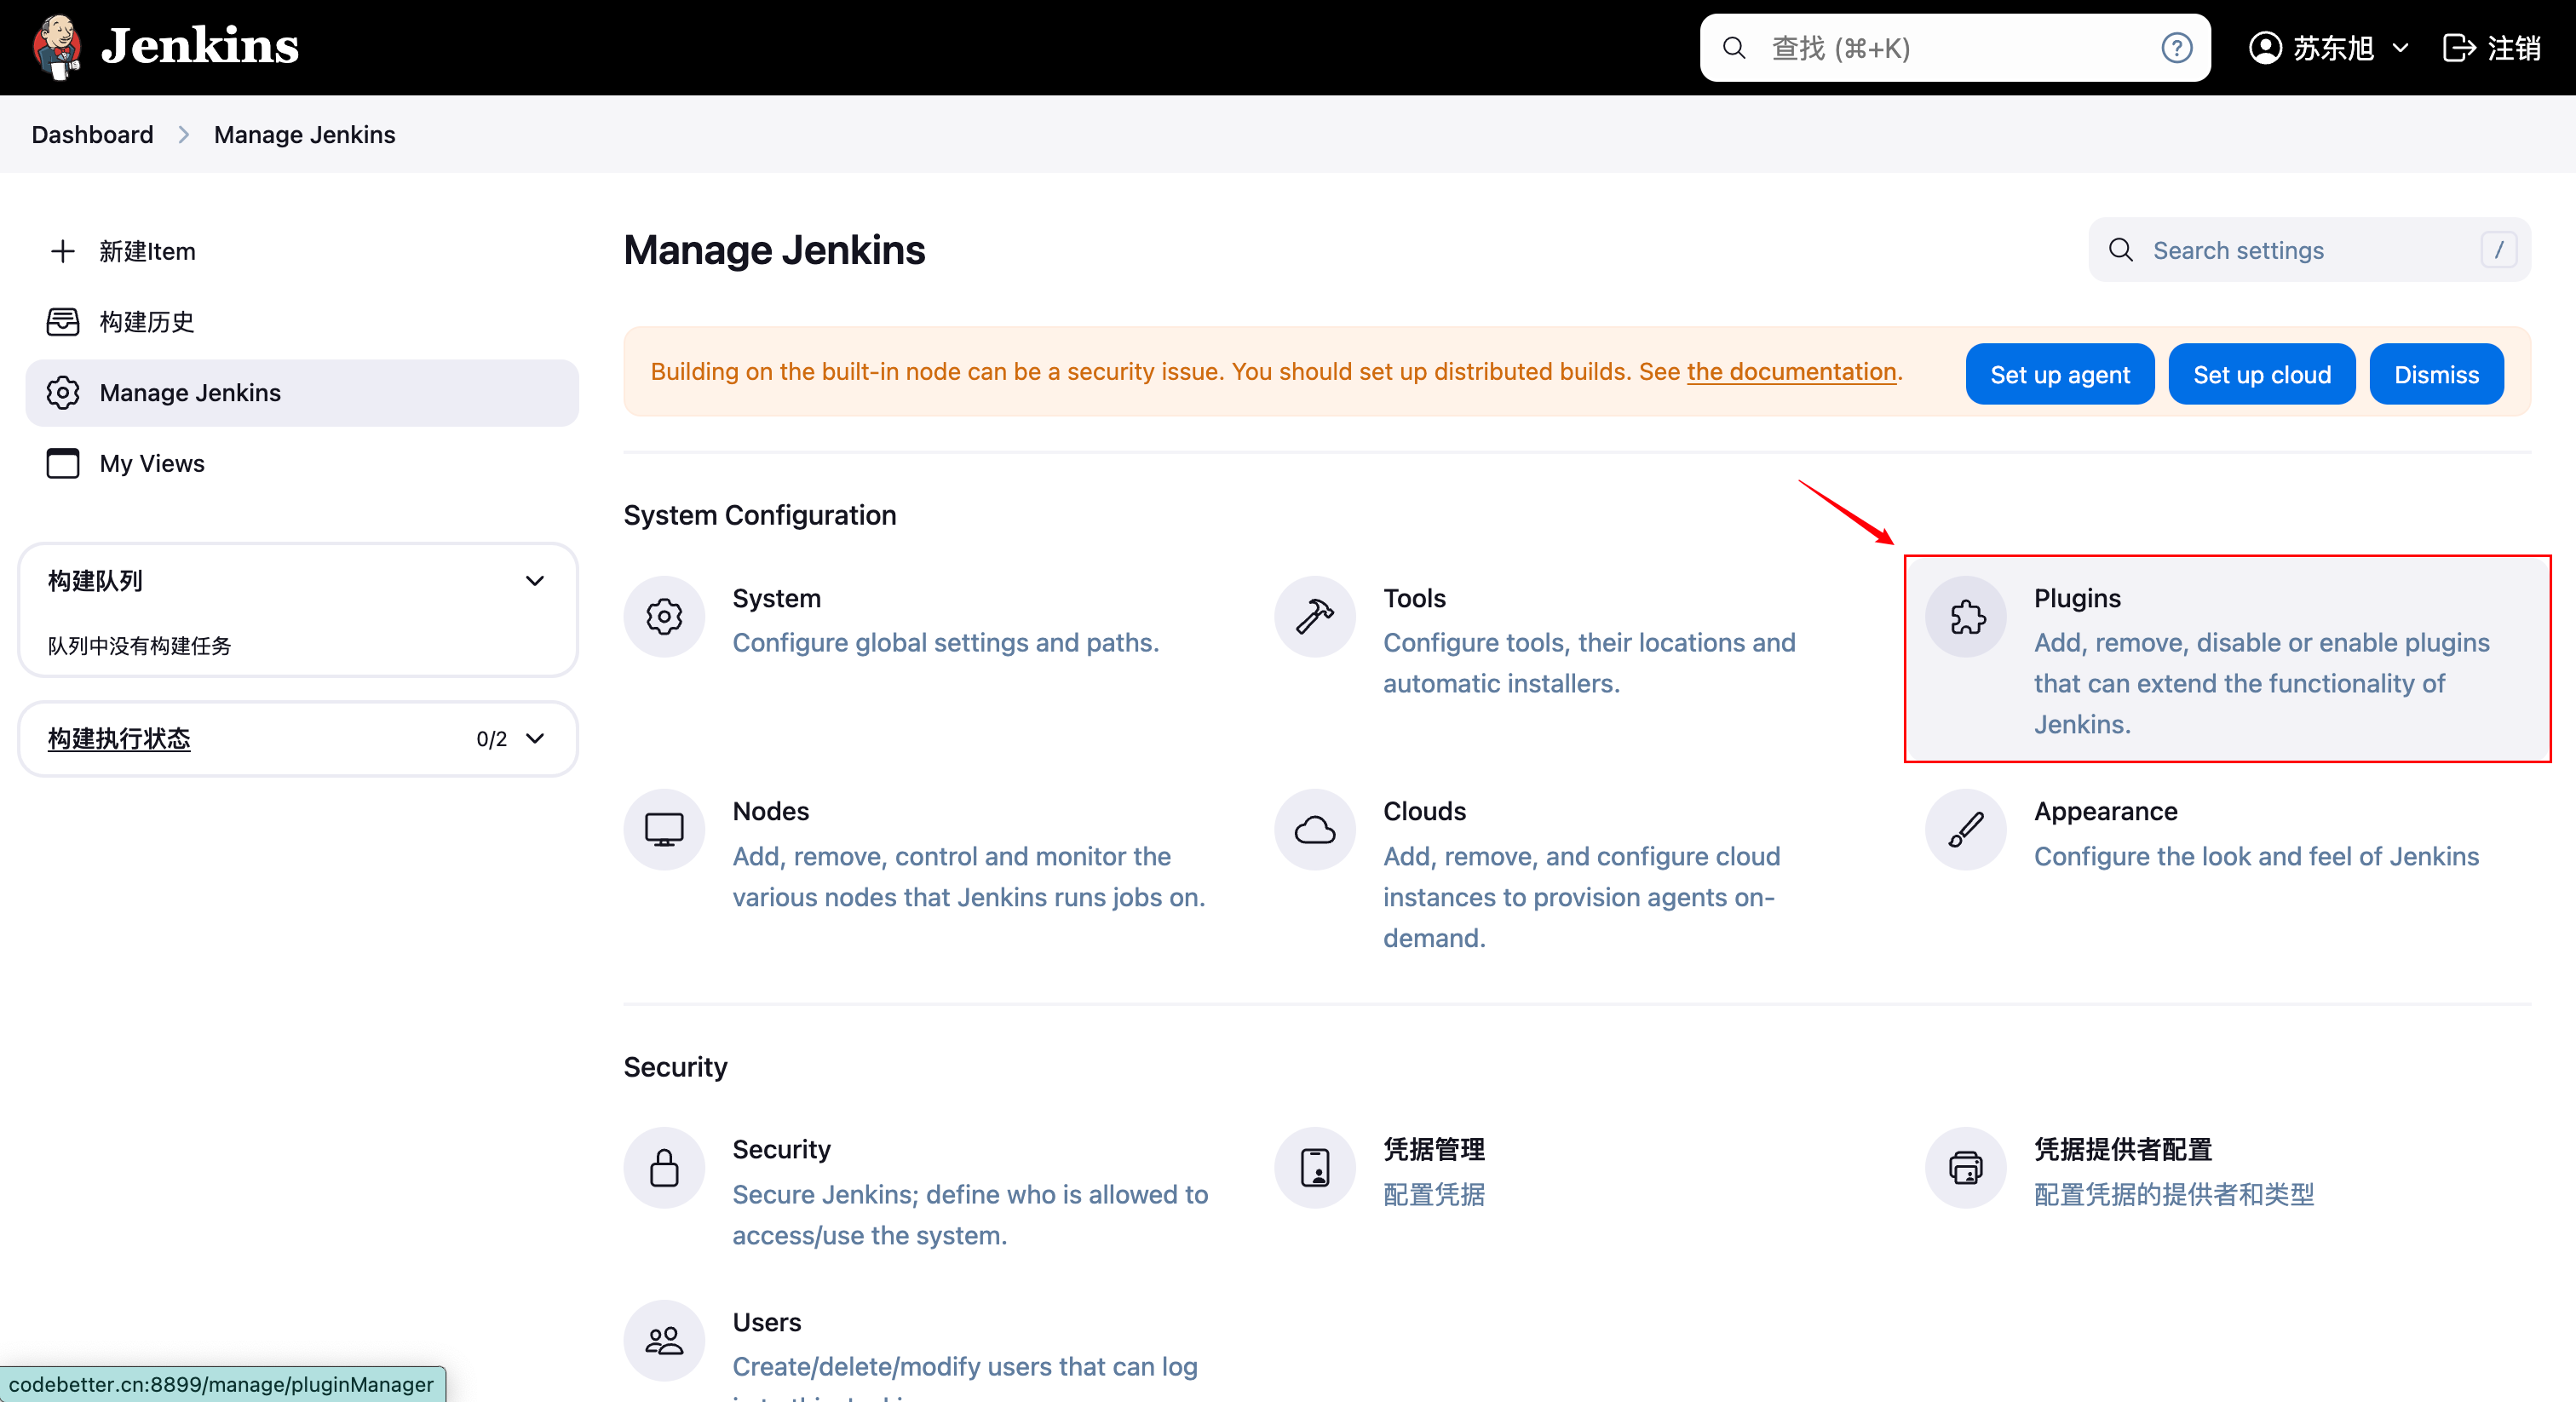Image resolution: width=2576 pixels, height=1402 pixels.
Task: Click the Tools hammer icon
Action: coord(1315,617)
